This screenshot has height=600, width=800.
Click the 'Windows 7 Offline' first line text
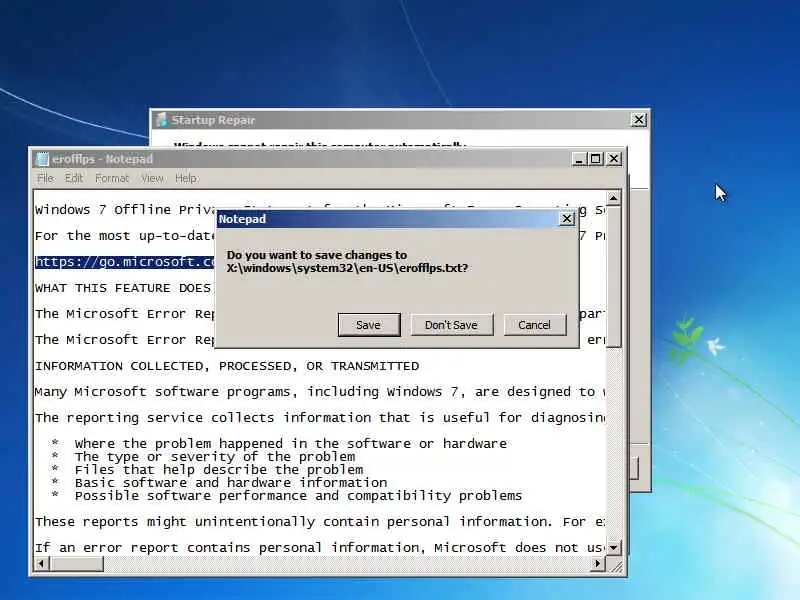125,210
